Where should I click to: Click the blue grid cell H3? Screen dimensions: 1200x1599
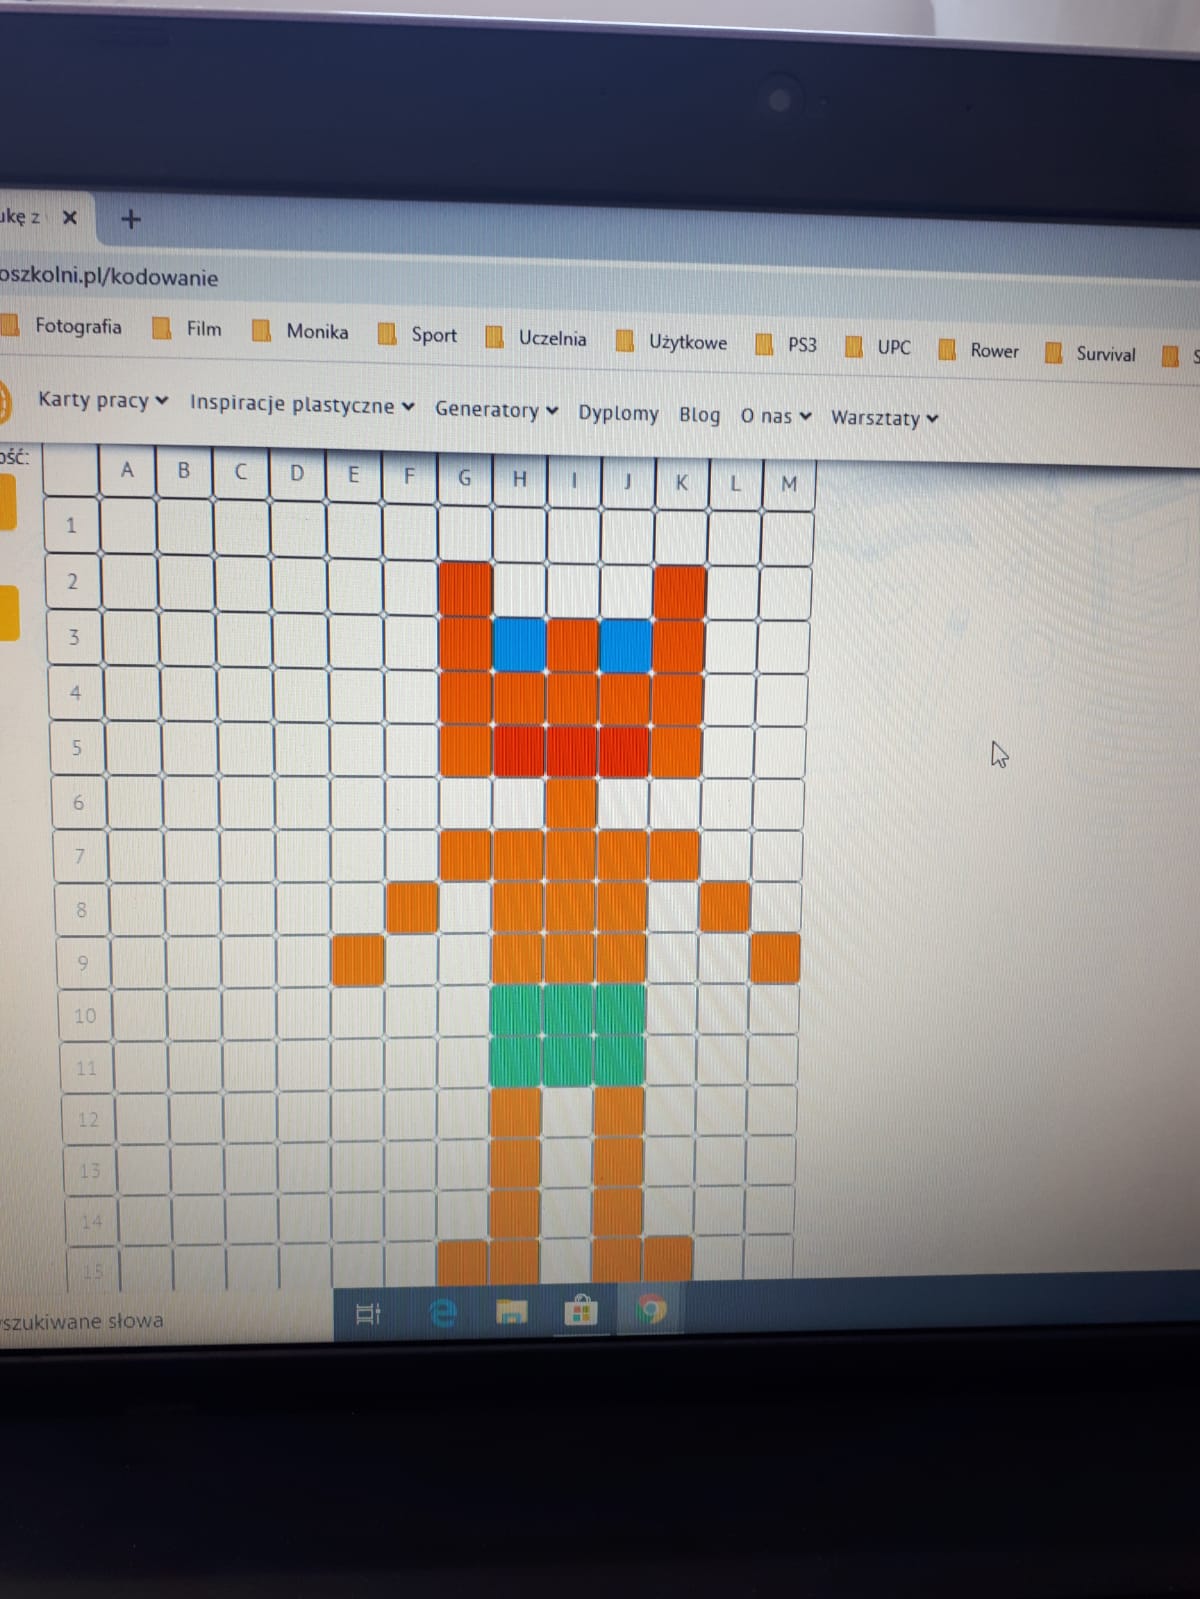518,644
